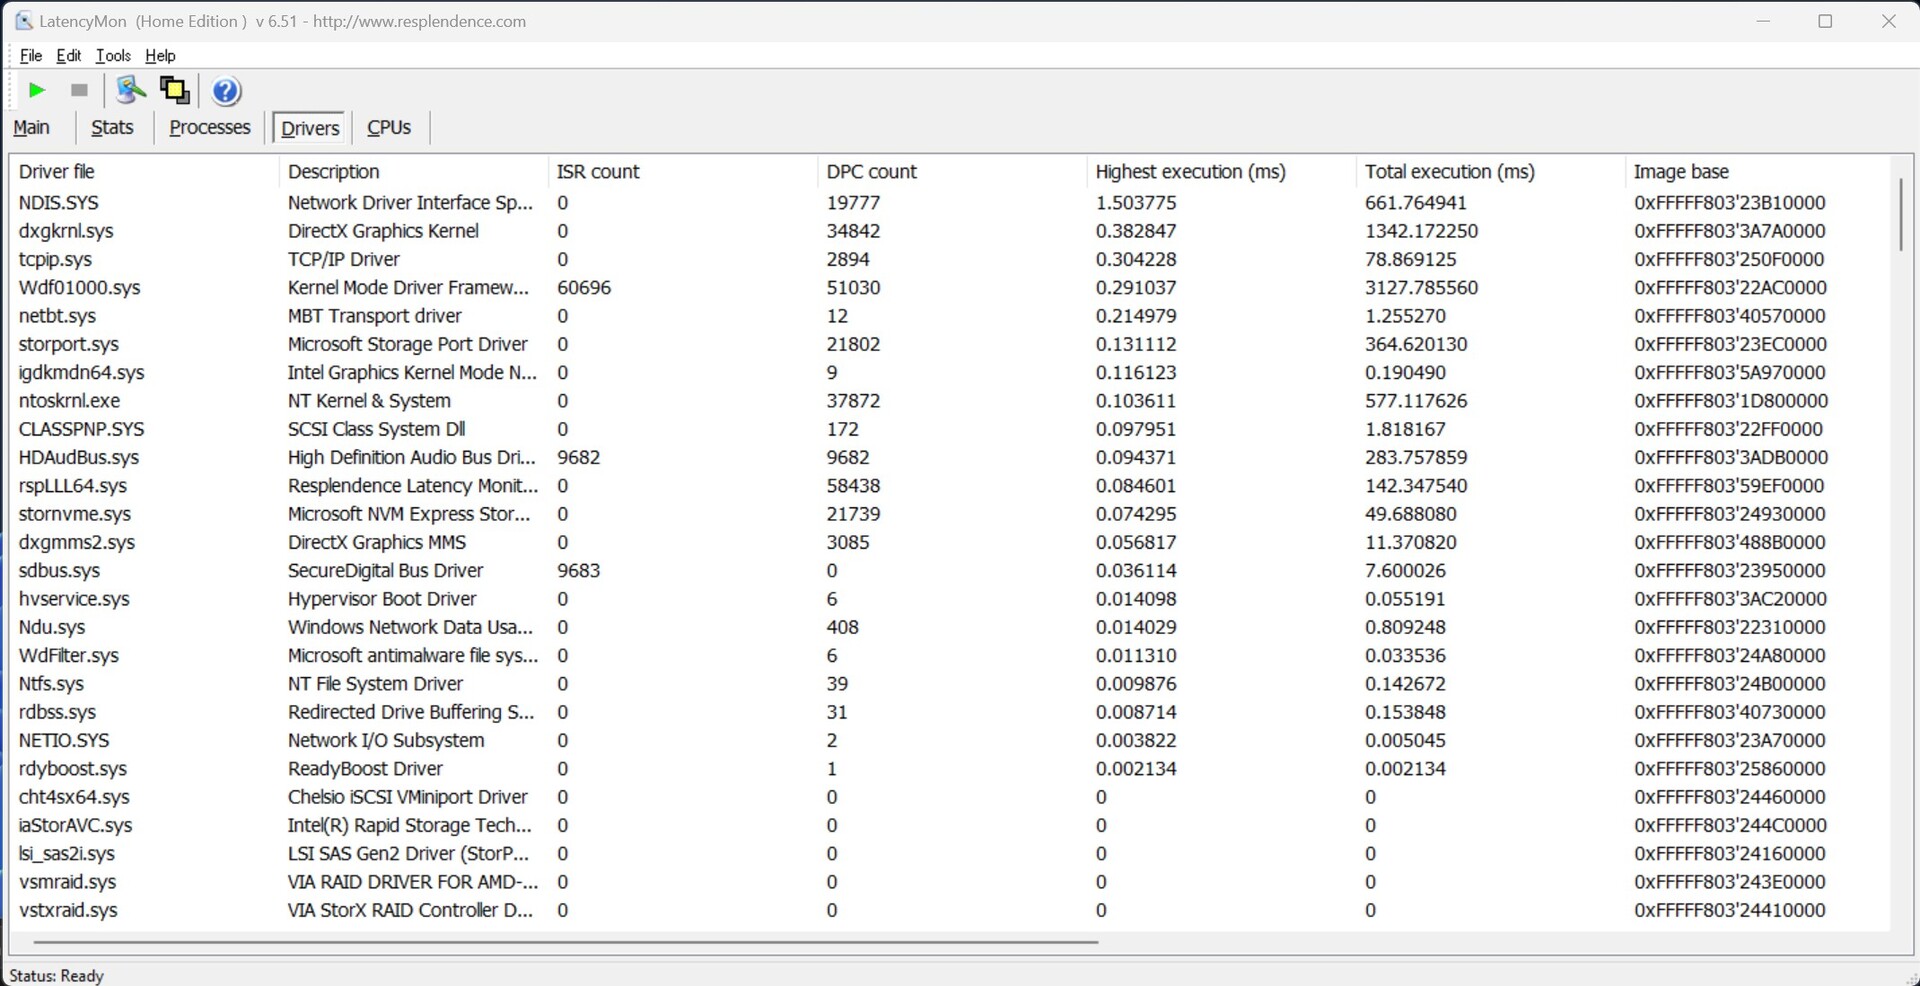
Task: Sort by the DPC count column header
Action: point(952,171)
